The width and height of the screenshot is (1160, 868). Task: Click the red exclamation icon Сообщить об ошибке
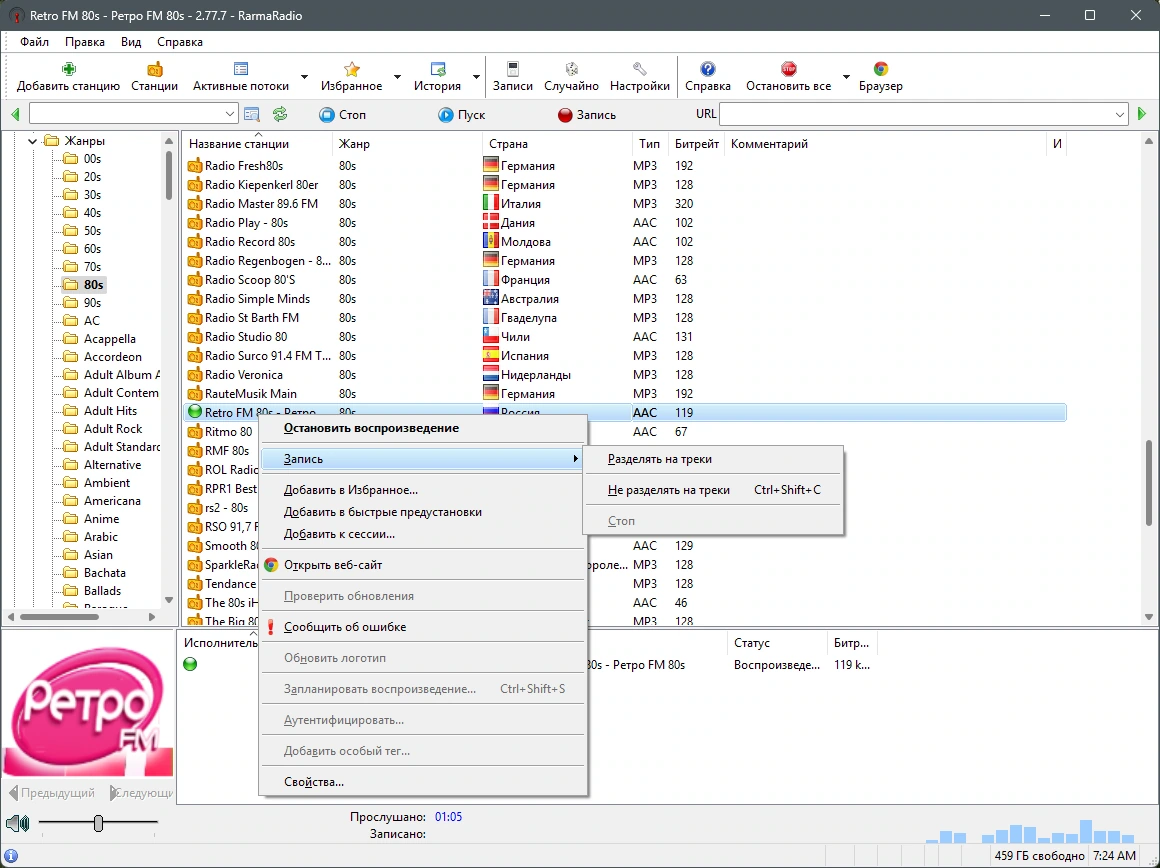pyautogui.click(x=271, y=627)
